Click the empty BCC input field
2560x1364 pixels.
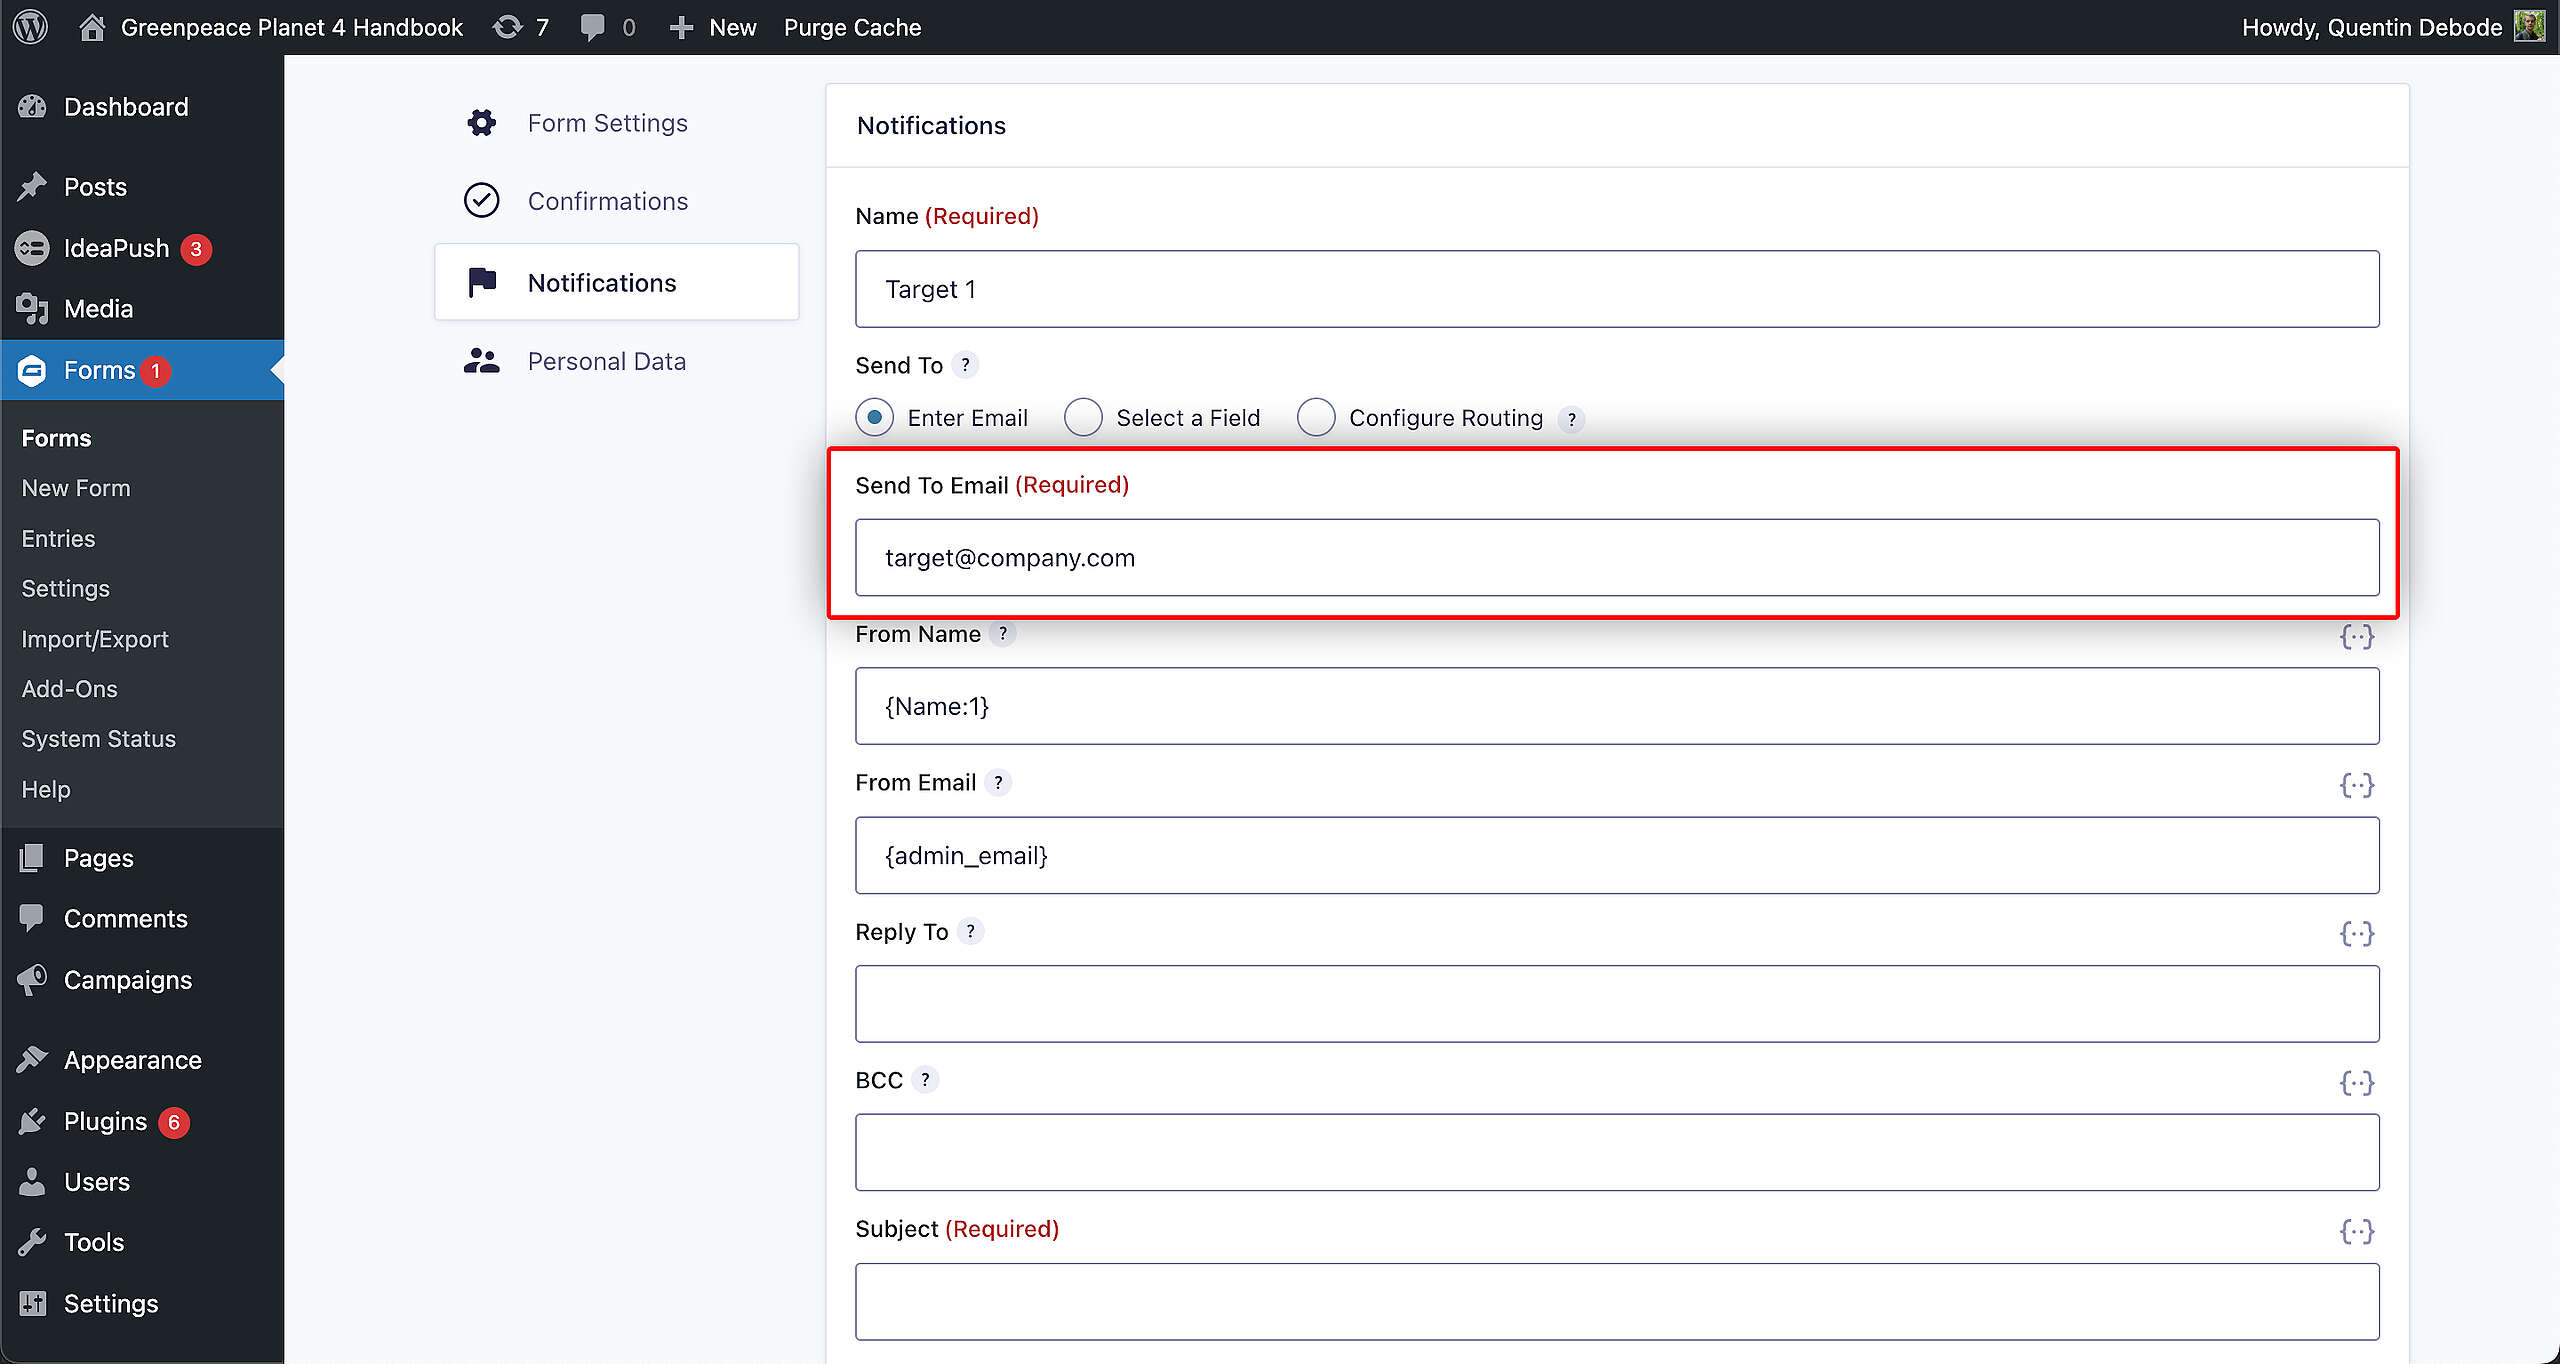pos(1617,1152)
